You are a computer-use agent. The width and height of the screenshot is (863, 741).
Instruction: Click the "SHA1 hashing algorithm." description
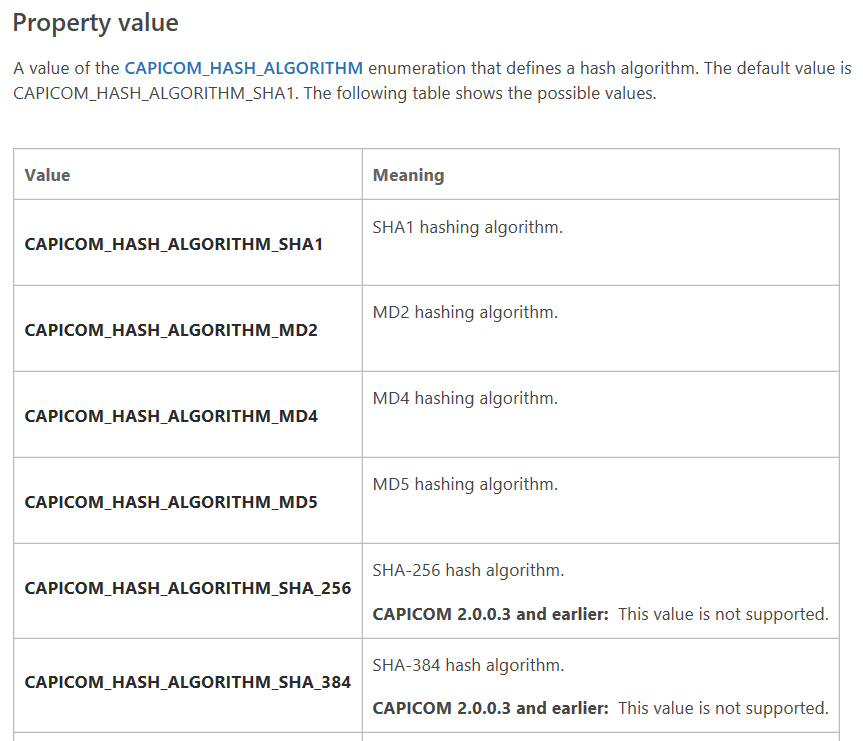pos(468,227)
